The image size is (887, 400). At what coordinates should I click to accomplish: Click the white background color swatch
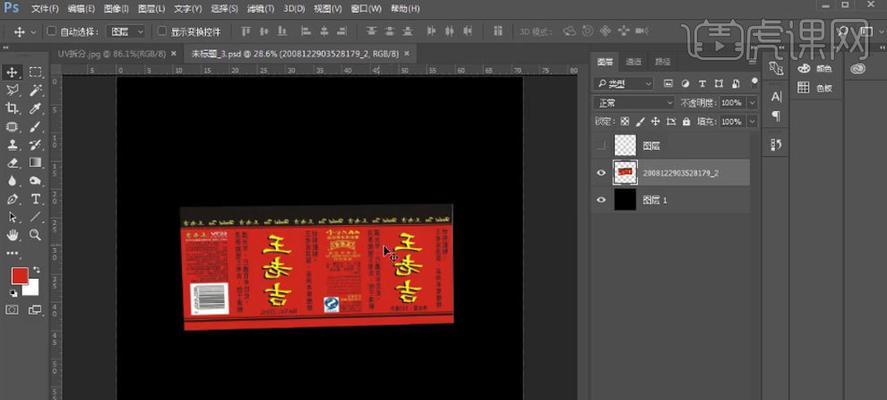pyautogui.click(x=33, y=290)
